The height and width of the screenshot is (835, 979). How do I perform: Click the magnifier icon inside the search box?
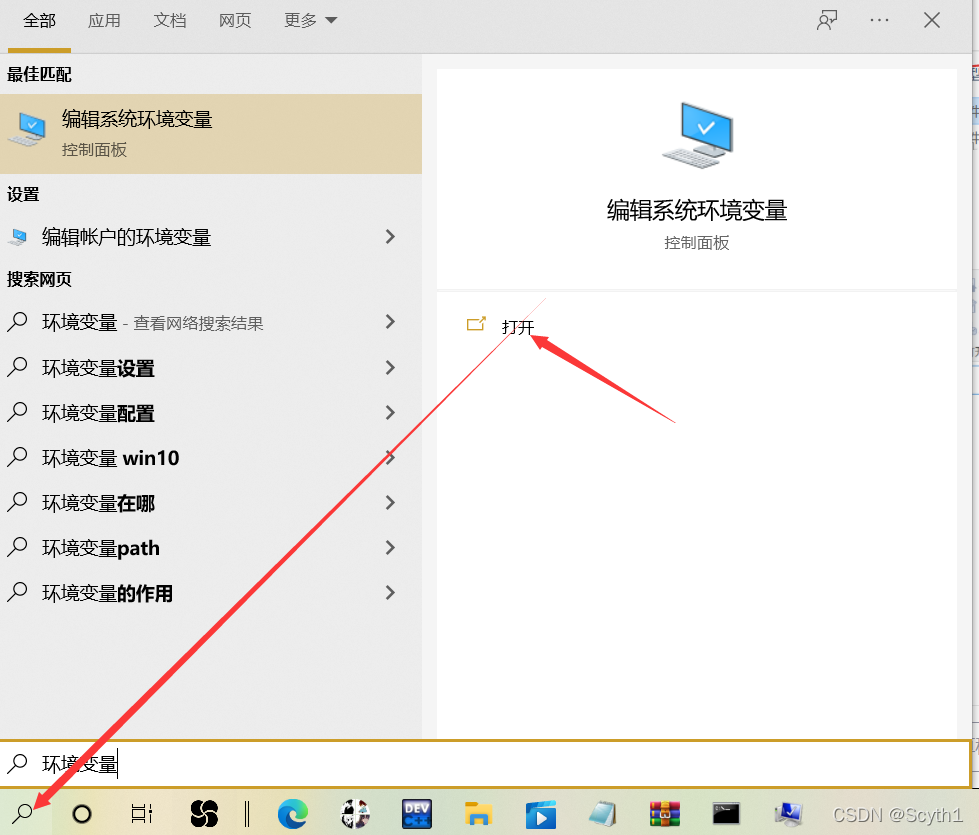[17, 763]
